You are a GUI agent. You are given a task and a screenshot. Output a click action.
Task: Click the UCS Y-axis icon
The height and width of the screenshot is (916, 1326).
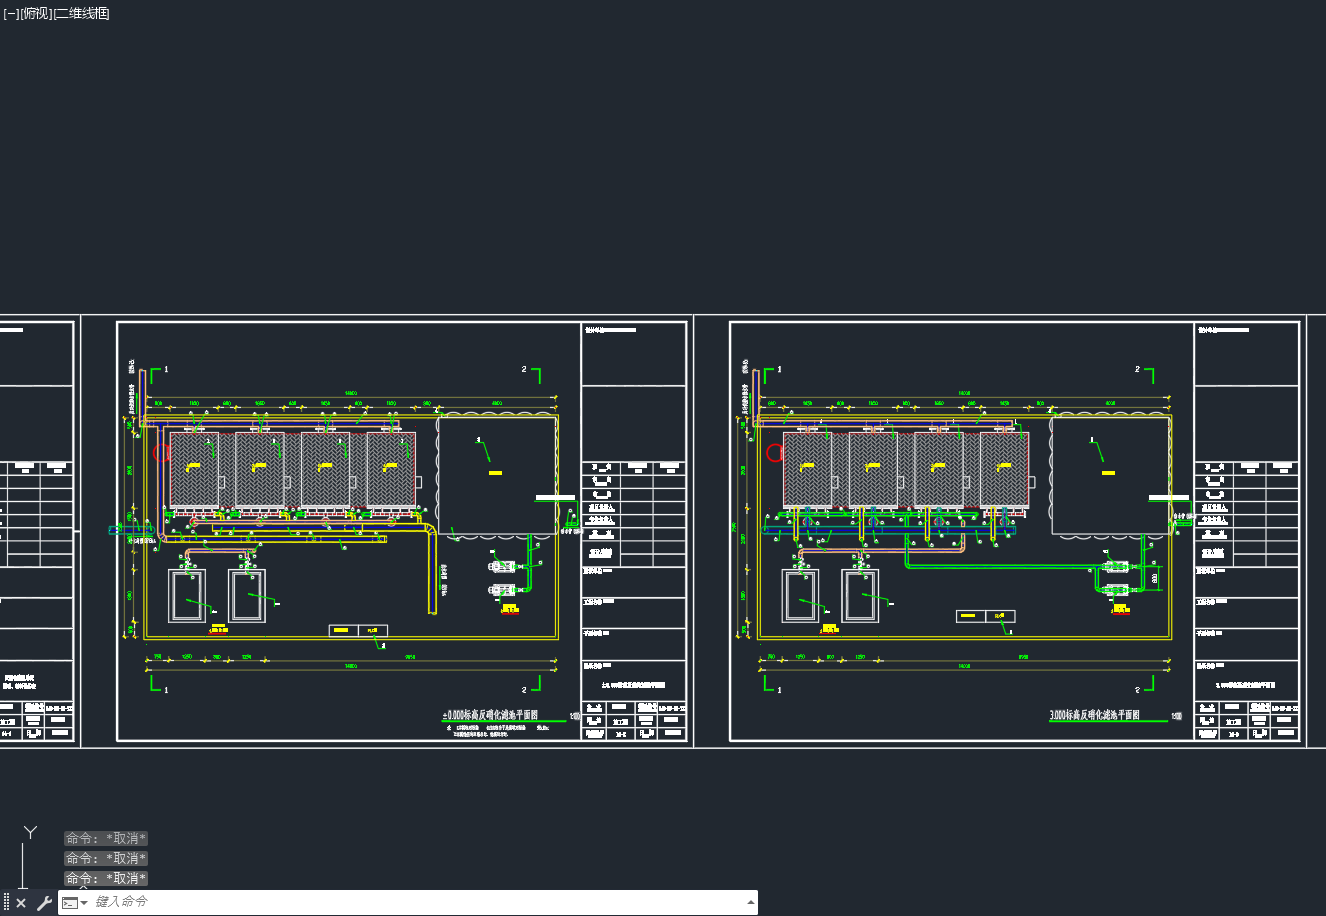click(31, 832)
